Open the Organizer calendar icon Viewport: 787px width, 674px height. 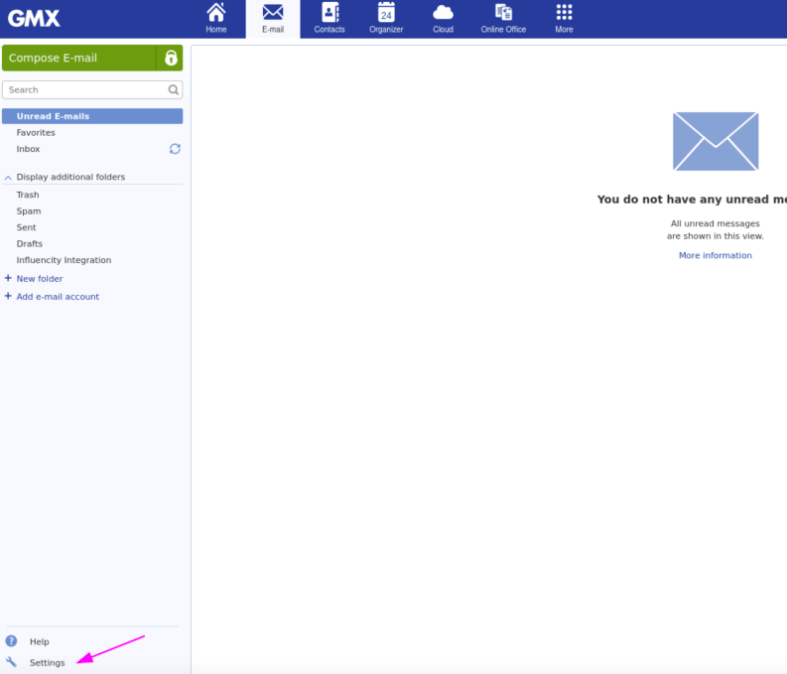pos(386,13)
